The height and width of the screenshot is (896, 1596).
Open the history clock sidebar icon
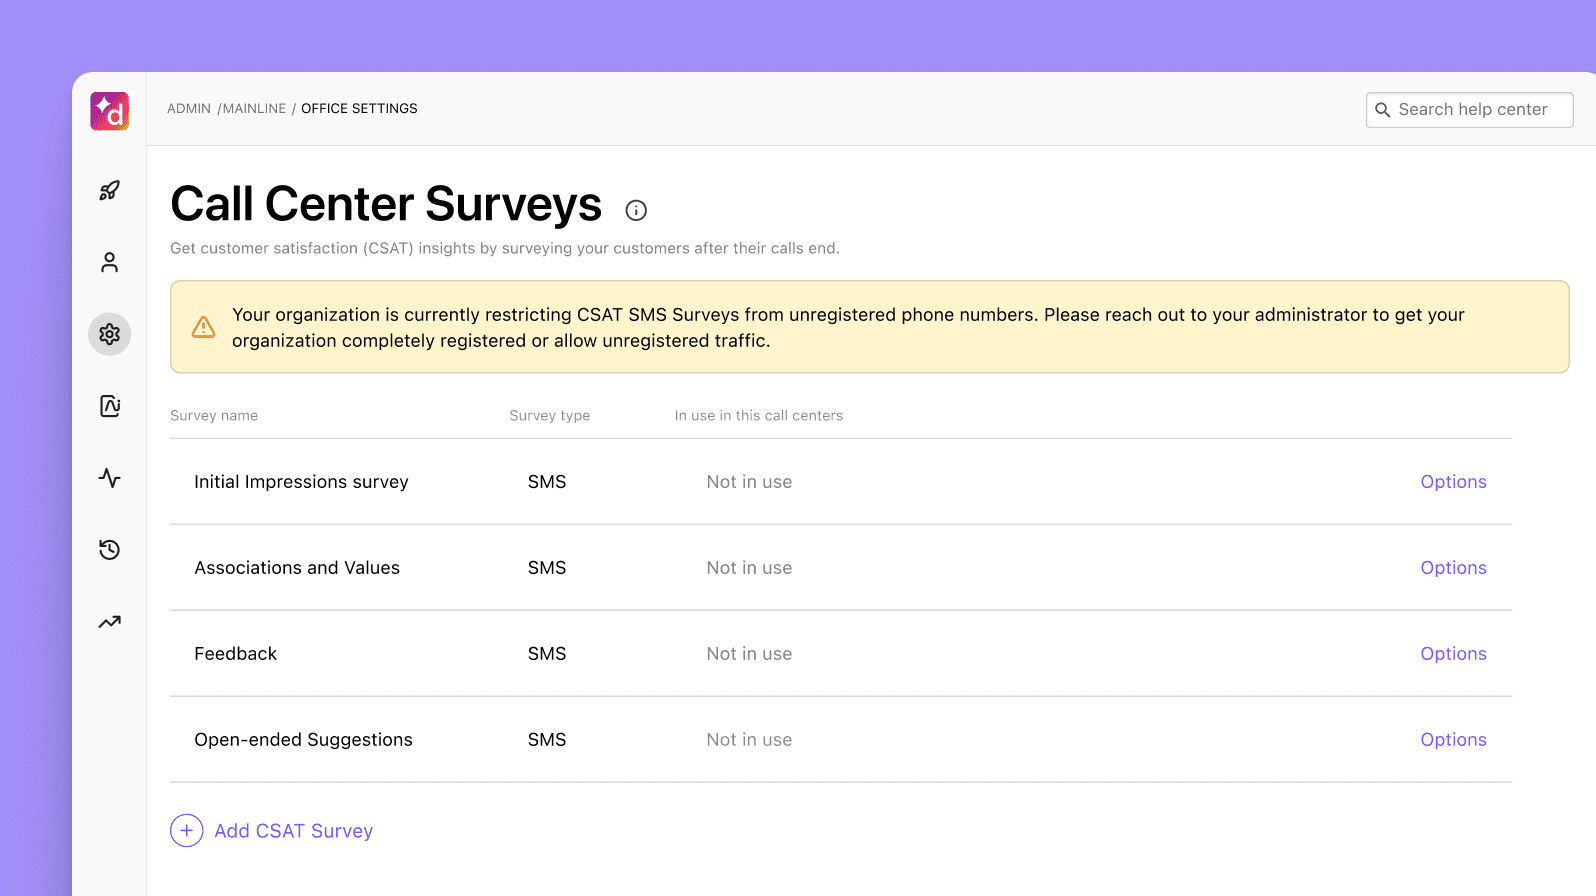pos(110,550)
